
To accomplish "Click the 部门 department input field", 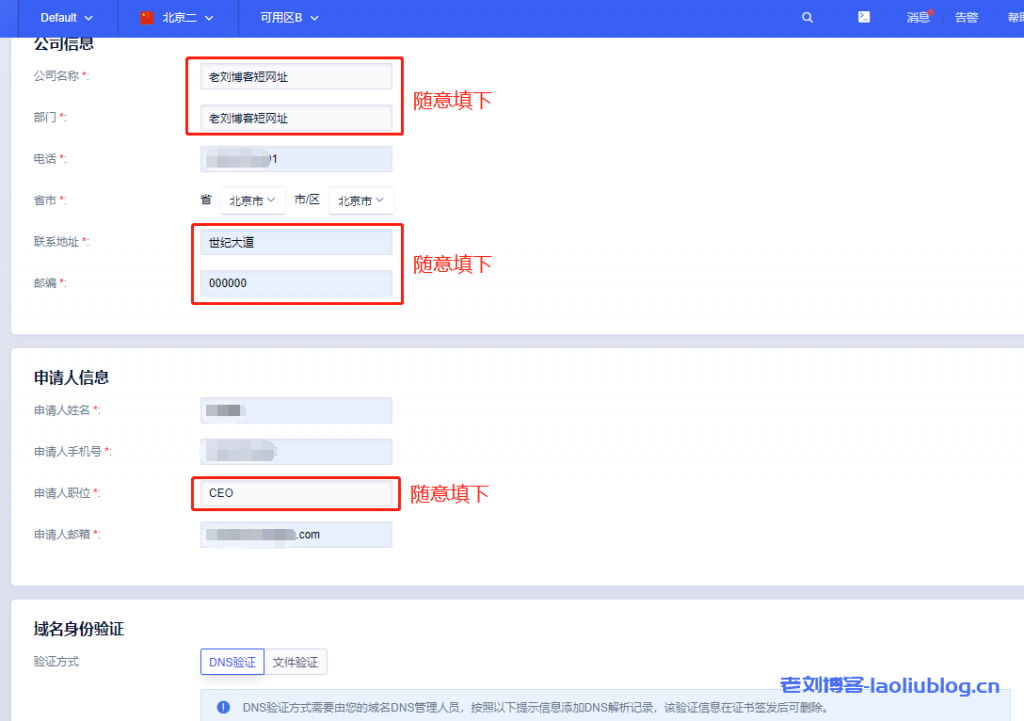I will click(x=296, y=118).
